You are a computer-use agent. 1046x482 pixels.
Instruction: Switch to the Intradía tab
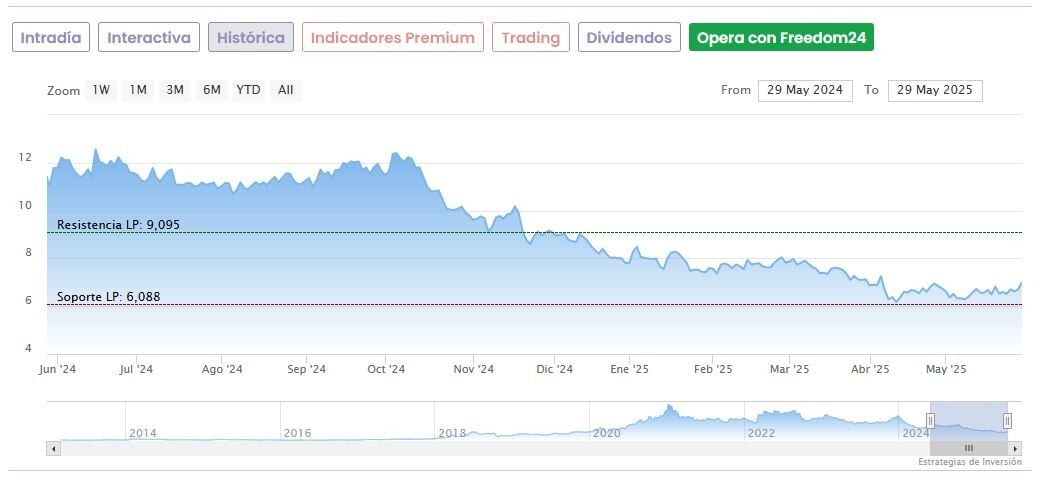coord(51,38)
